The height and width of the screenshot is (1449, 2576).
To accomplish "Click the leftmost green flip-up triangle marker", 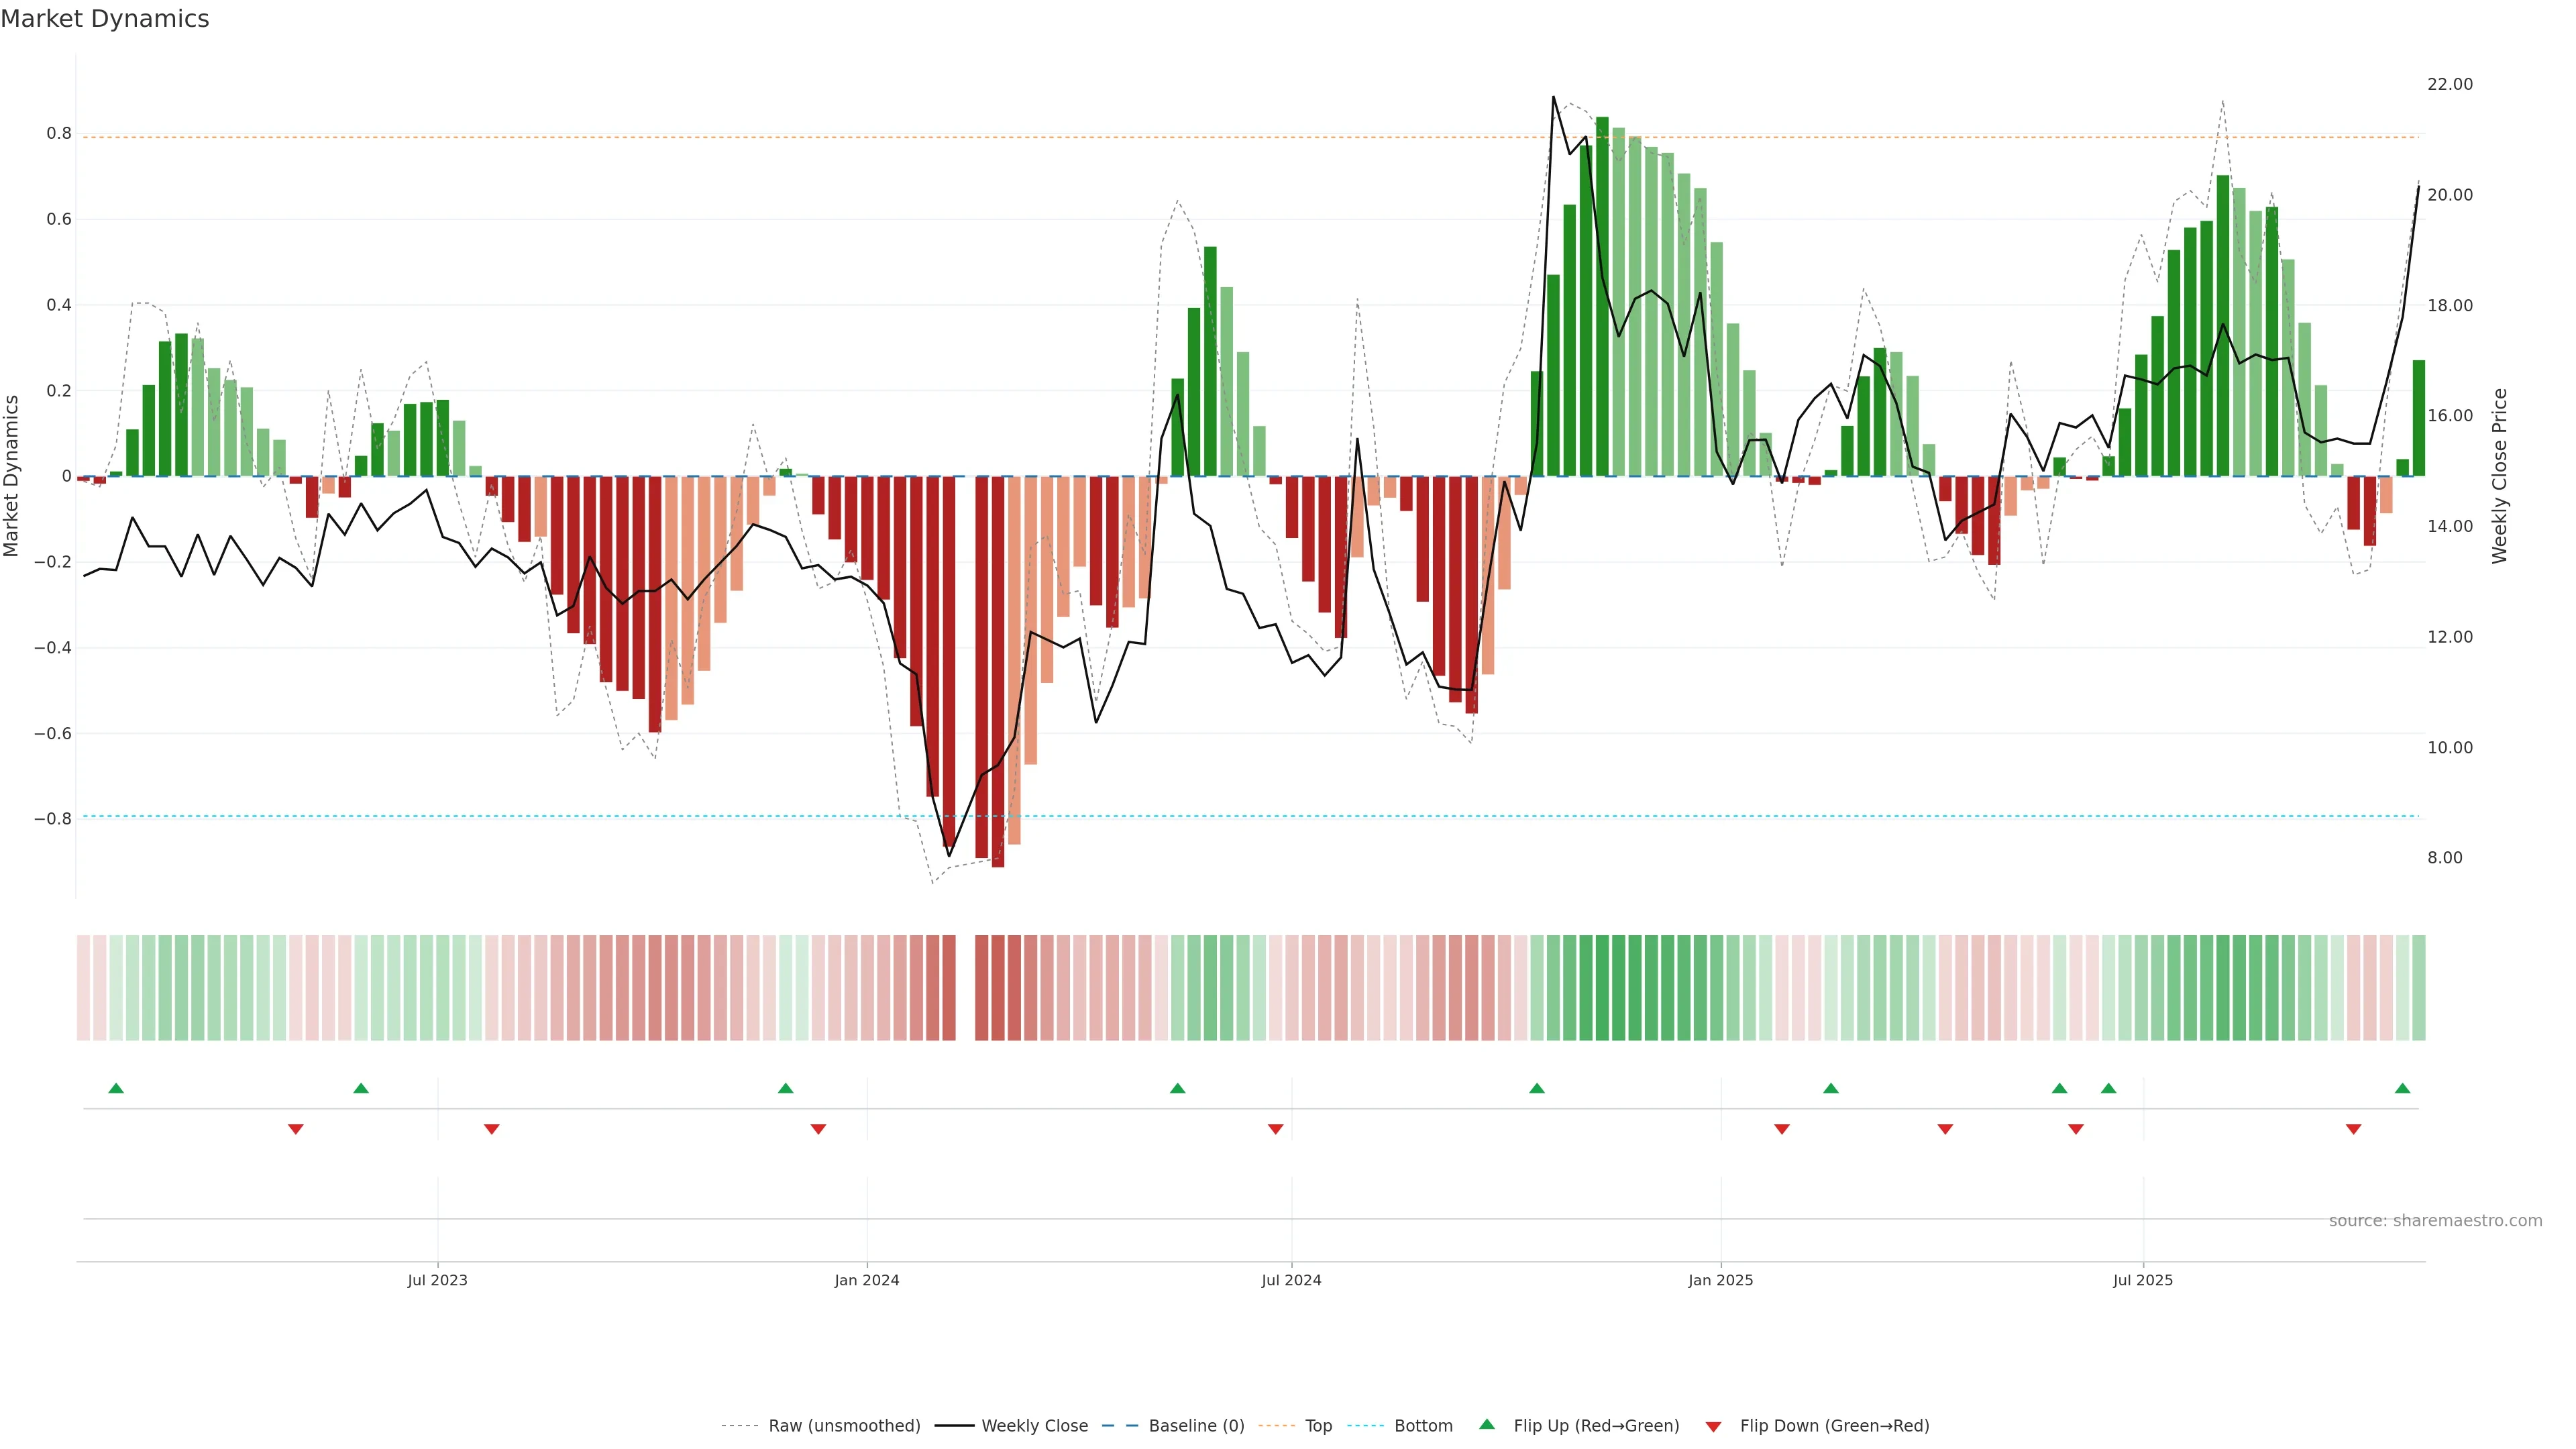I will 116,1088.
